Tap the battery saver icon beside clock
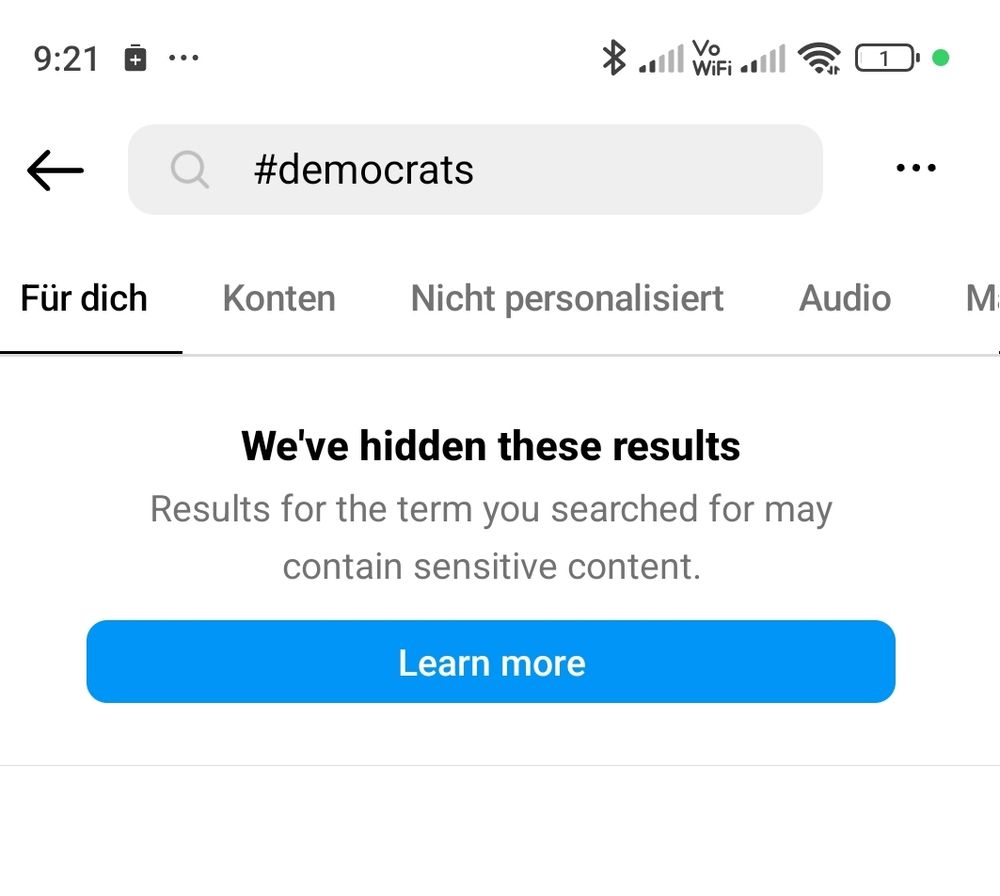Screen dimensions: 1000x896 [135, 58]
